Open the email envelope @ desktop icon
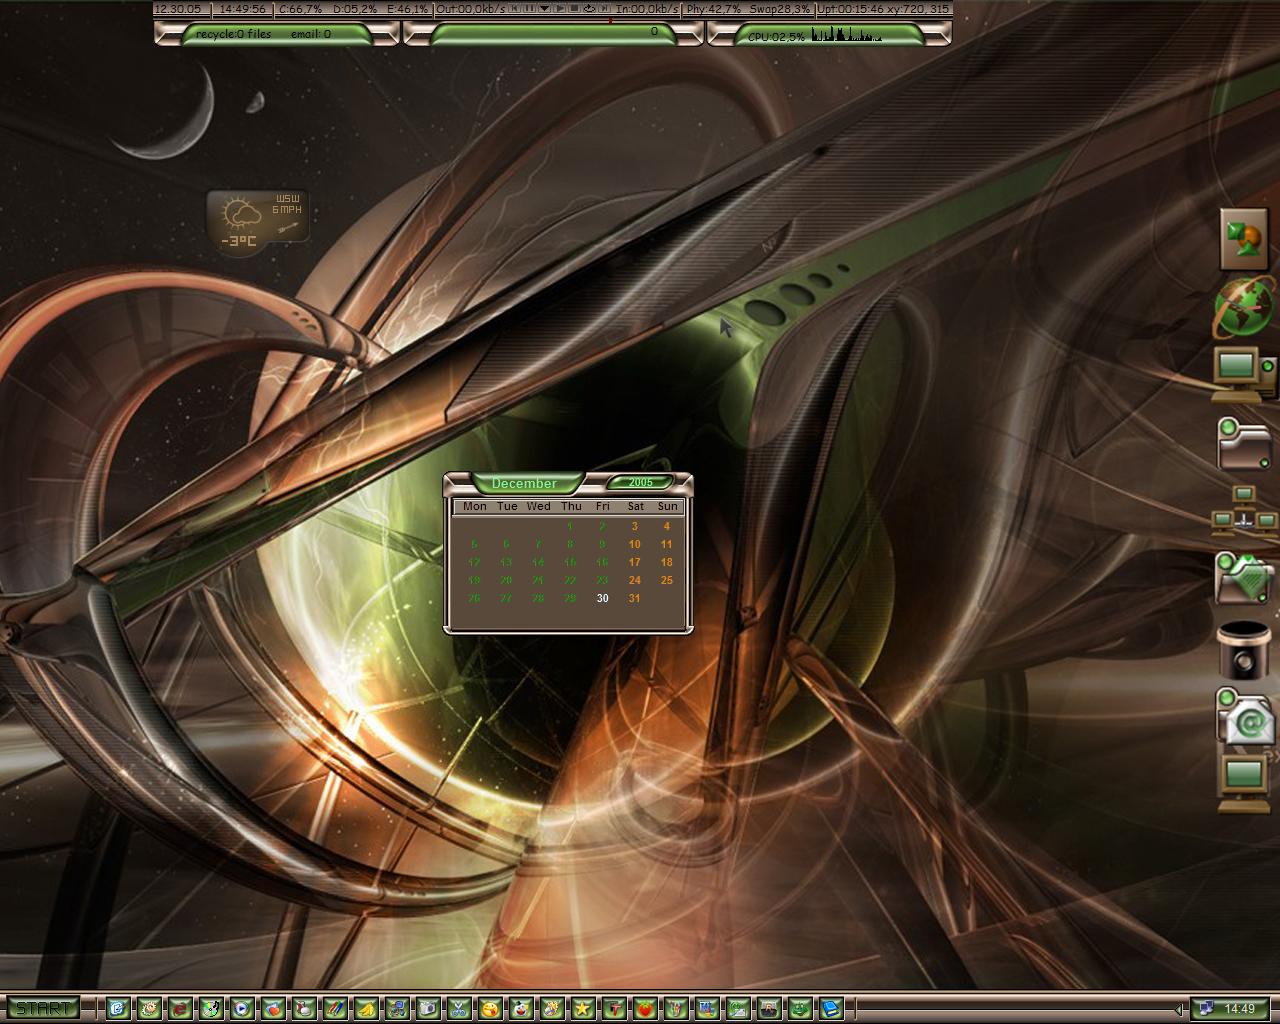Image resolution: width=1280 pixels, height=1024 pixels. coord(1245,716)
